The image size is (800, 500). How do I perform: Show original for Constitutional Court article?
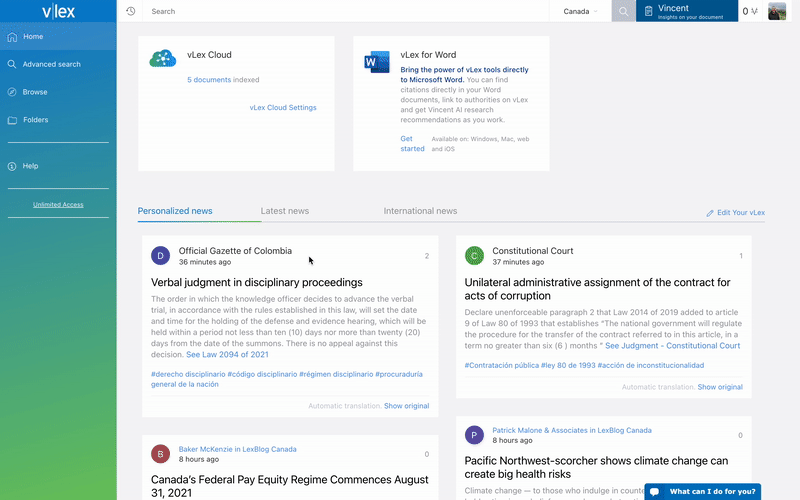click(720, 387)
